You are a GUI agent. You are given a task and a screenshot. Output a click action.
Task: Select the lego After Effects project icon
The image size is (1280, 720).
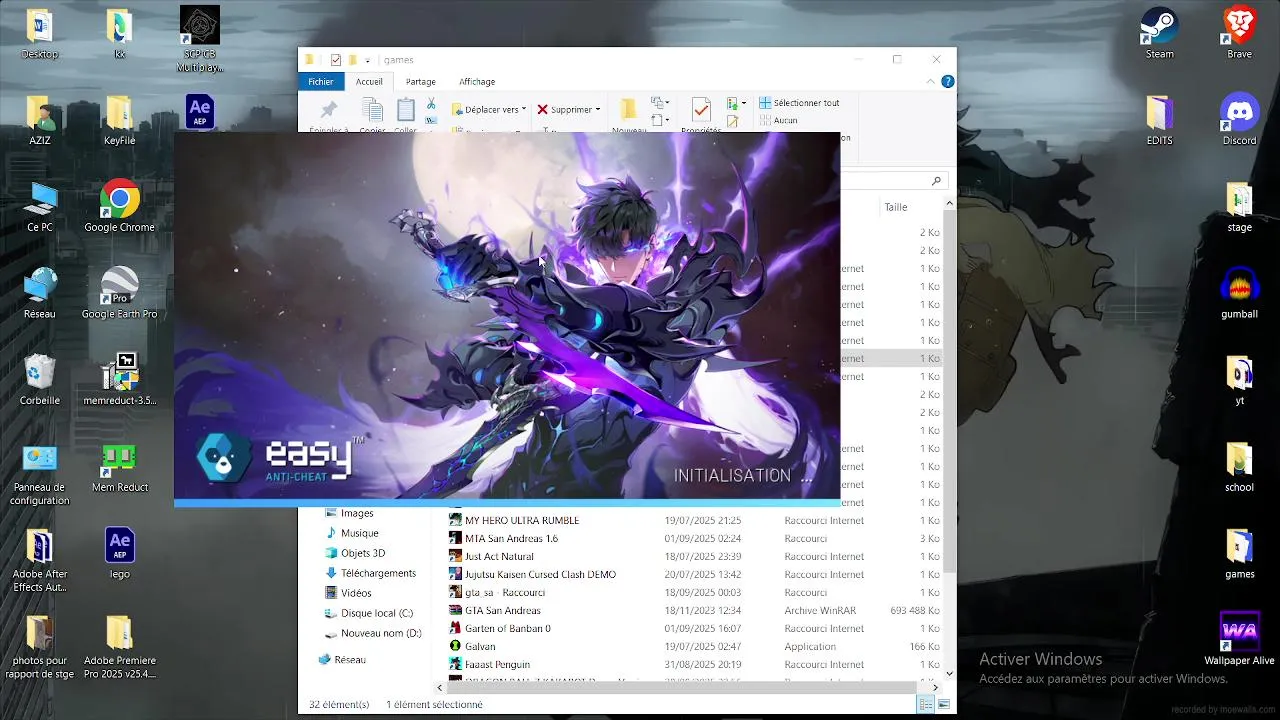tap(120, 553)
